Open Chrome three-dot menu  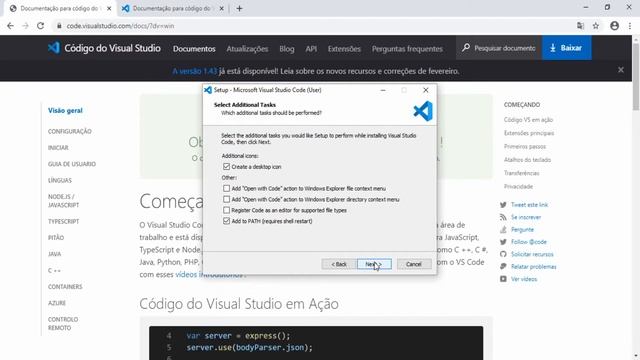630,26
